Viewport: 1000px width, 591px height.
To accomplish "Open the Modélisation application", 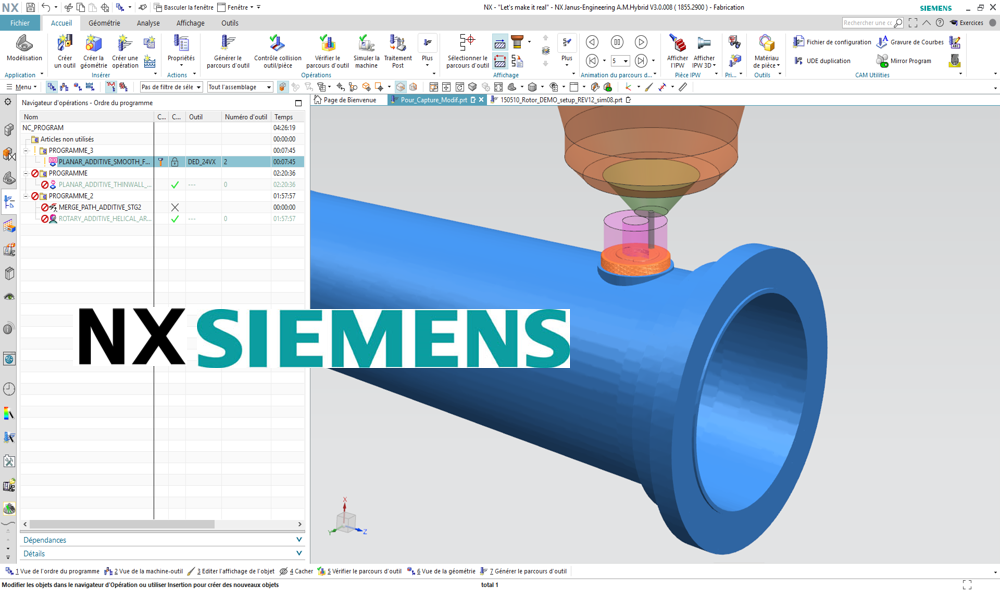I will tap(24, 50).
